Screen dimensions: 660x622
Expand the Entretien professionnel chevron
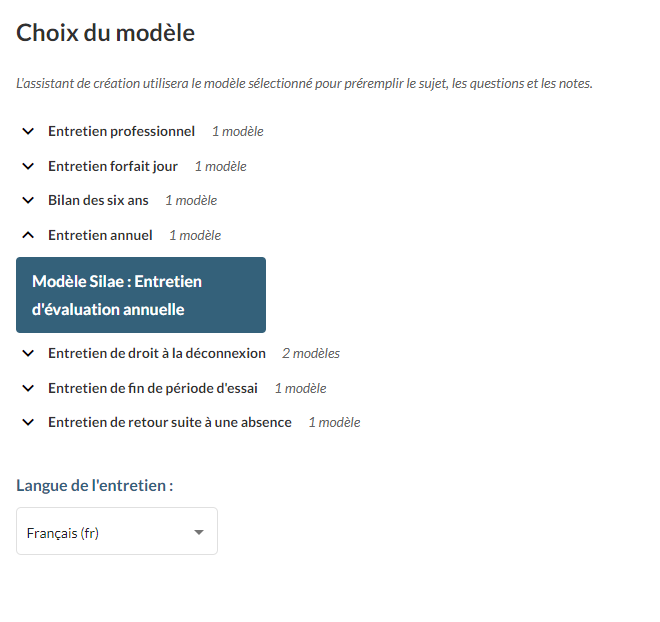(28, 131)
